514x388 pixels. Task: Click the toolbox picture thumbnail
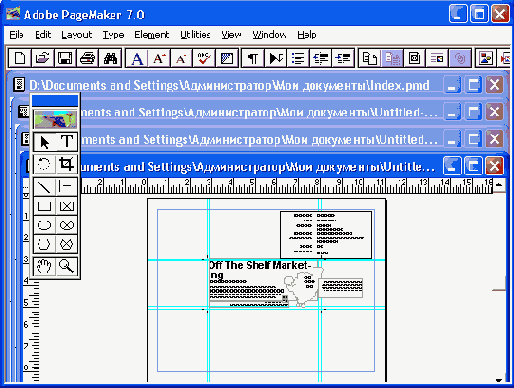pyautogui.click(x=56, y=119)
